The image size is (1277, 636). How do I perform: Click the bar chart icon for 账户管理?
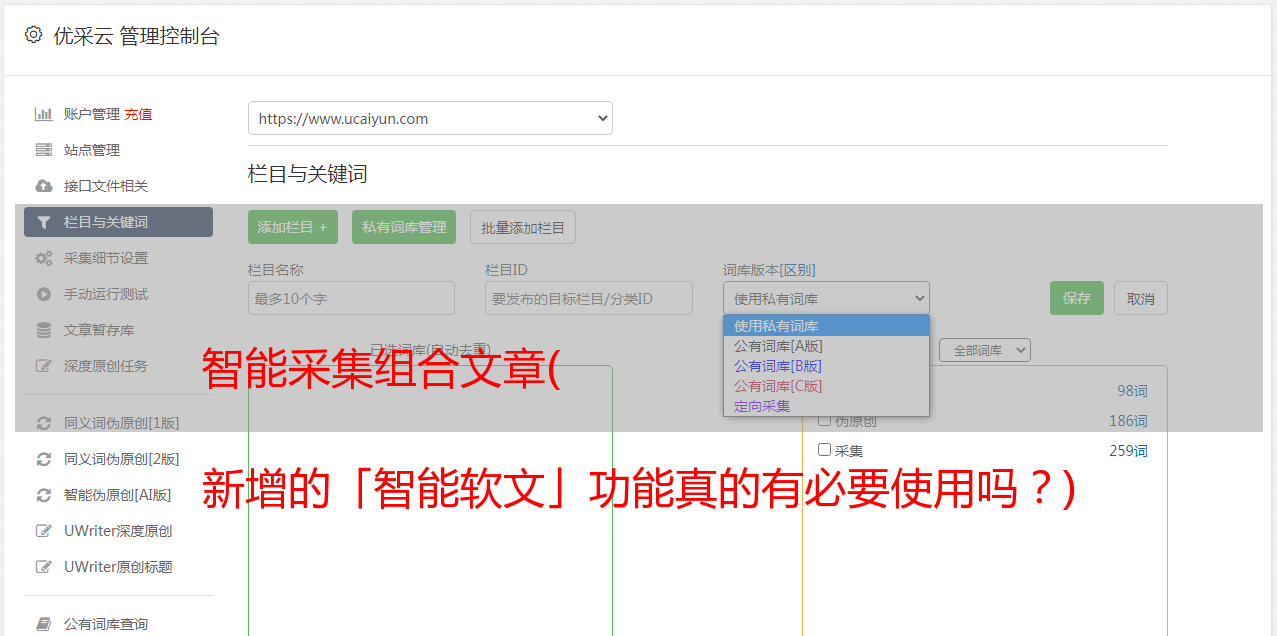(43, 114)
